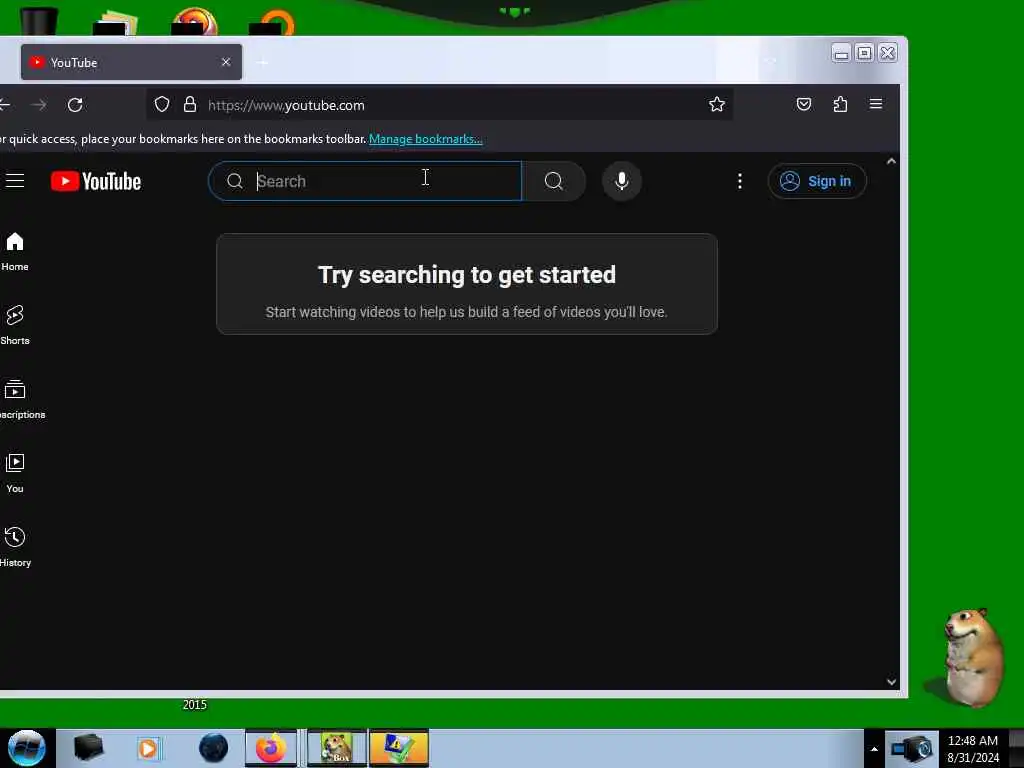Click the camera-projector tray icon

(x=912, y=748)
